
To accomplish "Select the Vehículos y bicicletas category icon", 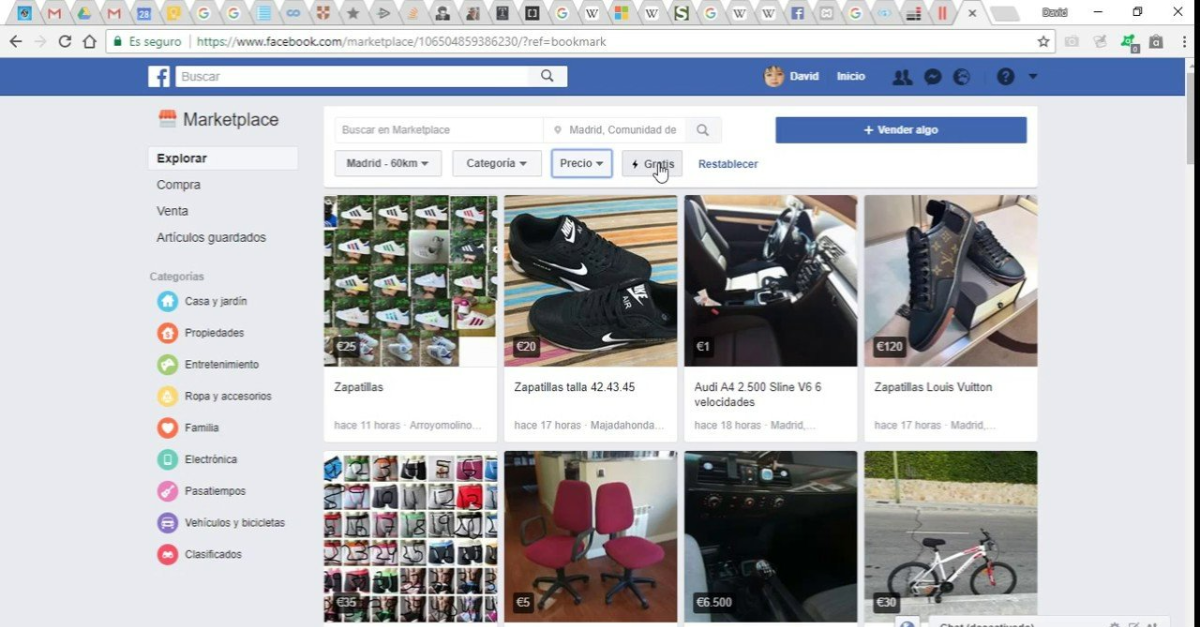I will coord(168,523).
